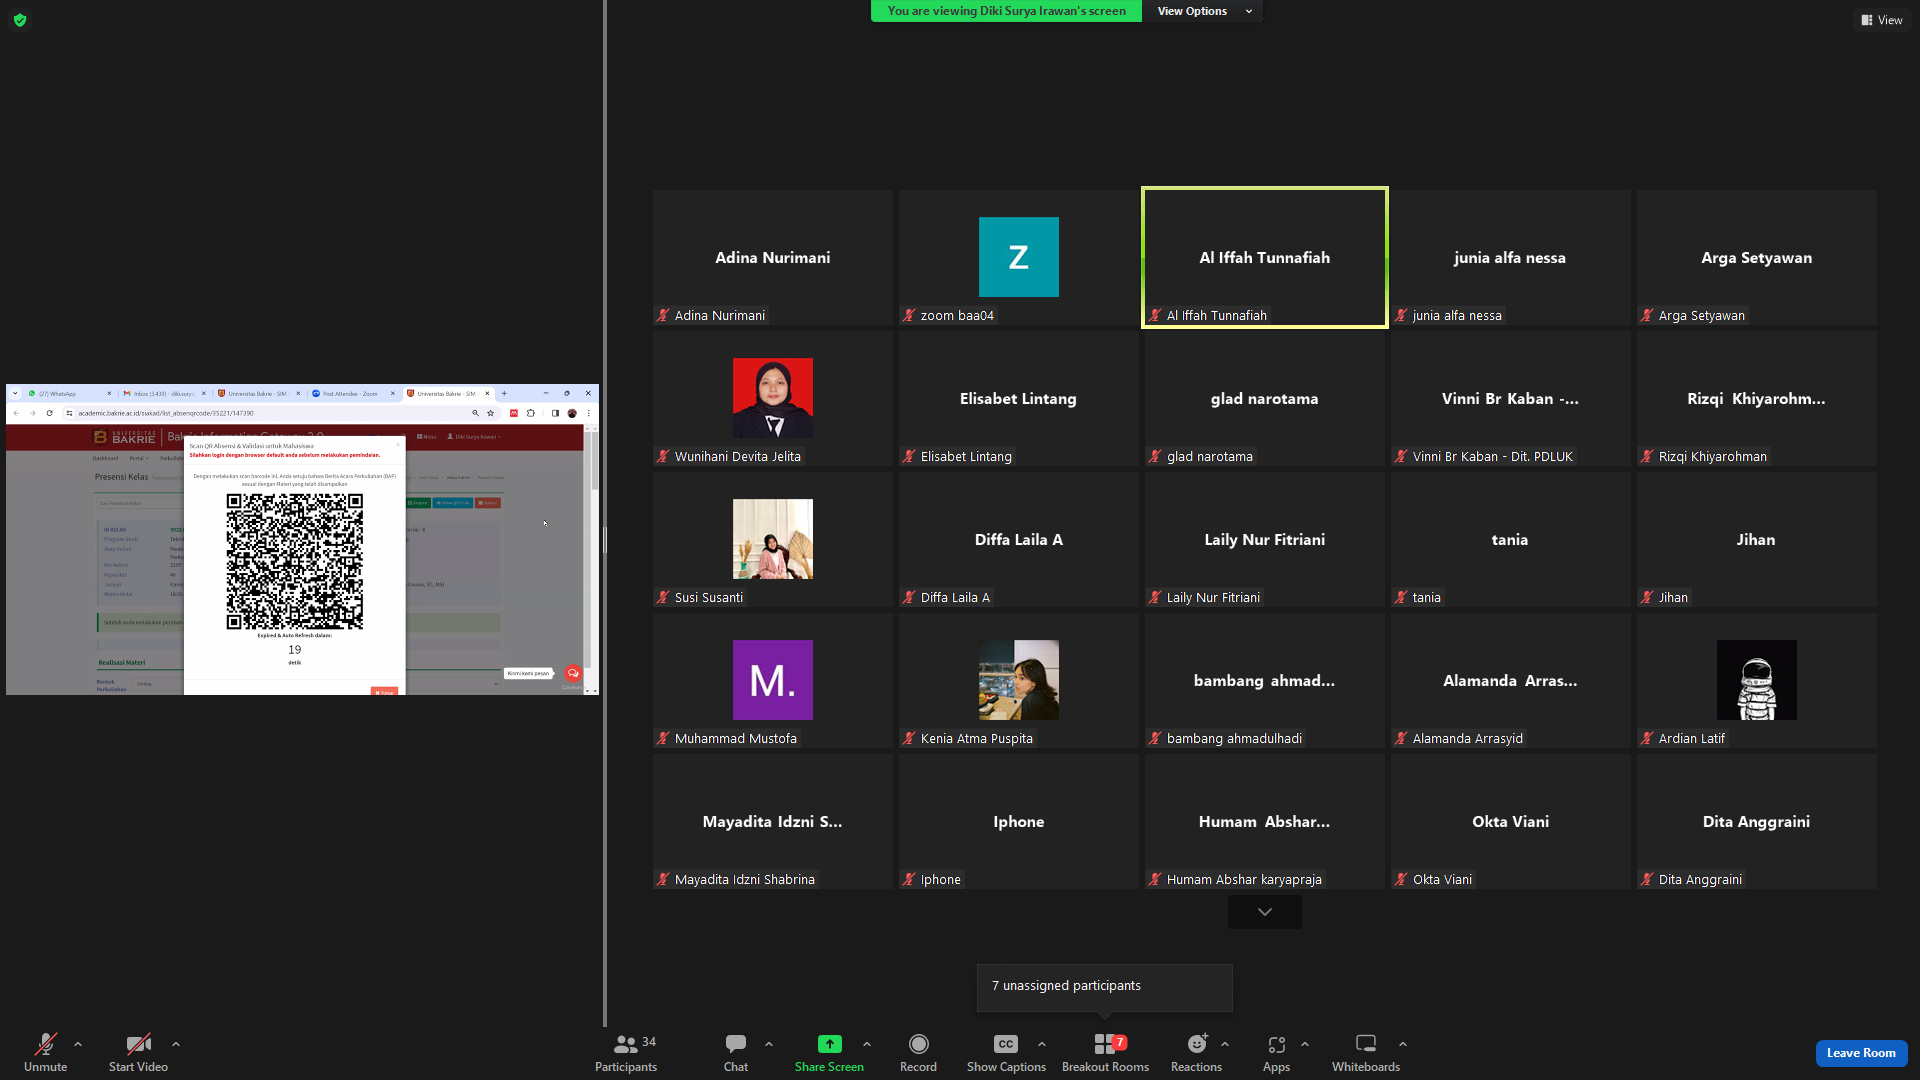
Task: Open the three-dot menu in shared browser
Action: click(589, 413)
